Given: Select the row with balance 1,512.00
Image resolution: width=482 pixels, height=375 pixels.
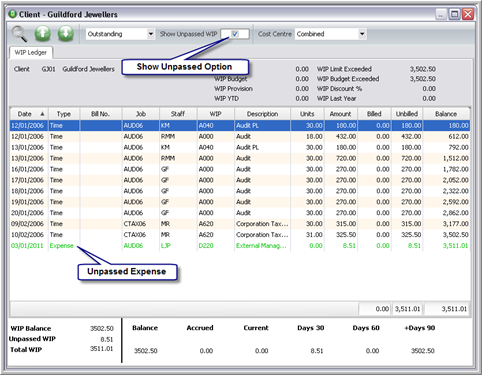Looking at the screenshot, I should (240, 158).
